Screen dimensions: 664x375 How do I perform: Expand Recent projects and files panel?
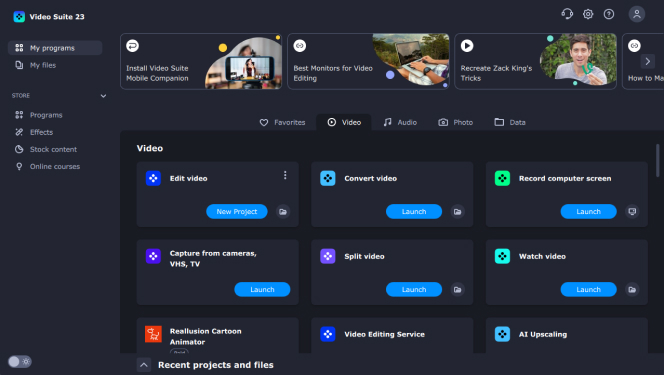point(144,365)
